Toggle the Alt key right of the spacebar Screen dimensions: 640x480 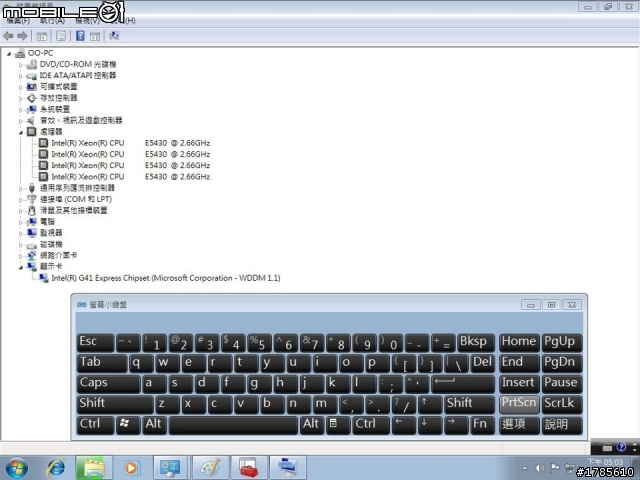pos(312,424)
